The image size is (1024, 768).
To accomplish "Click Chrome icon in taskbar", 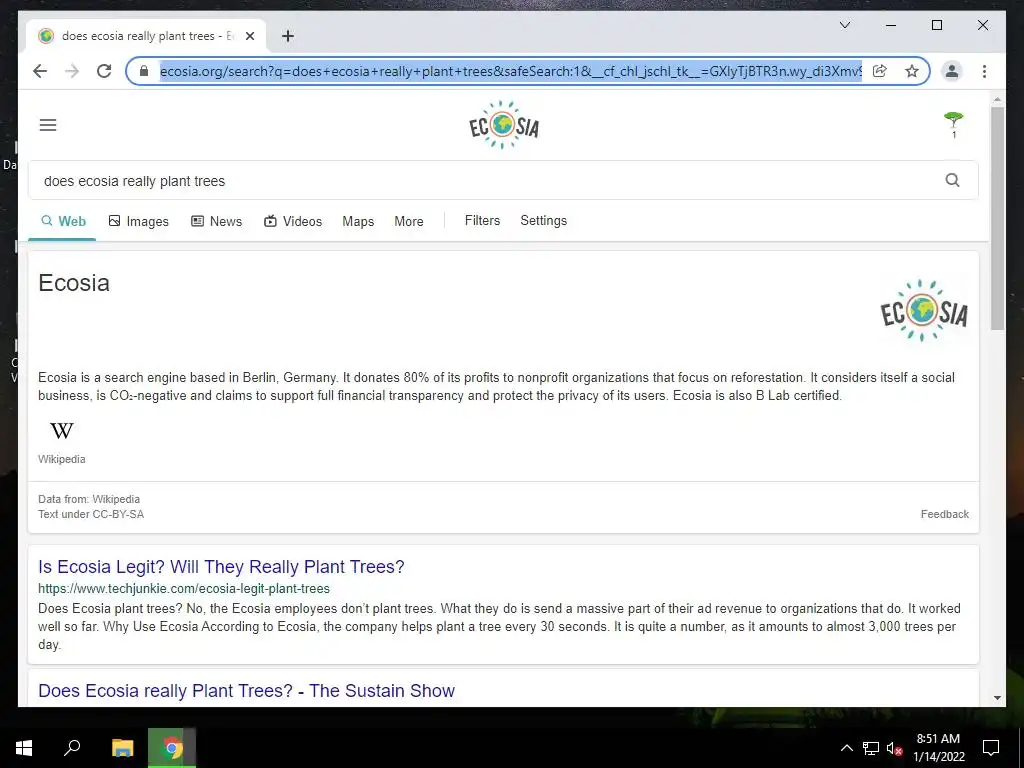I will 172,748.
